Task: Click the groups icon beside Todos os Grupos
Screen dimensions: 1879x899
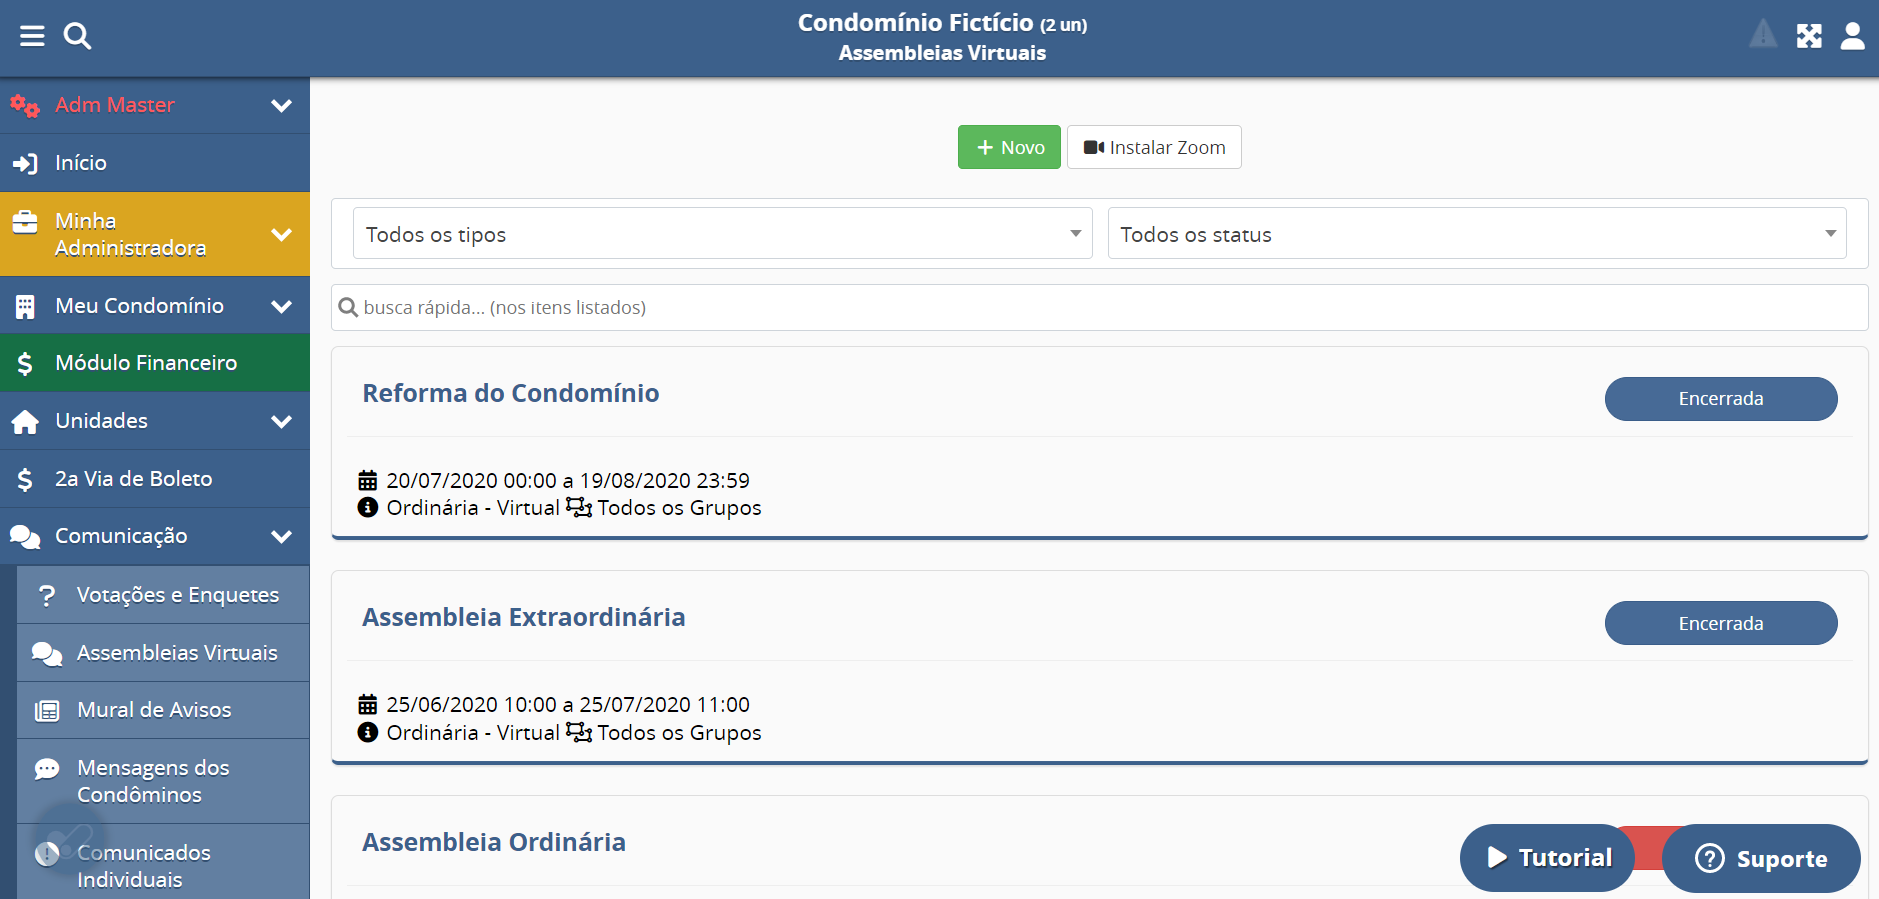Action: pyautogui.click(x=578, y=508)
